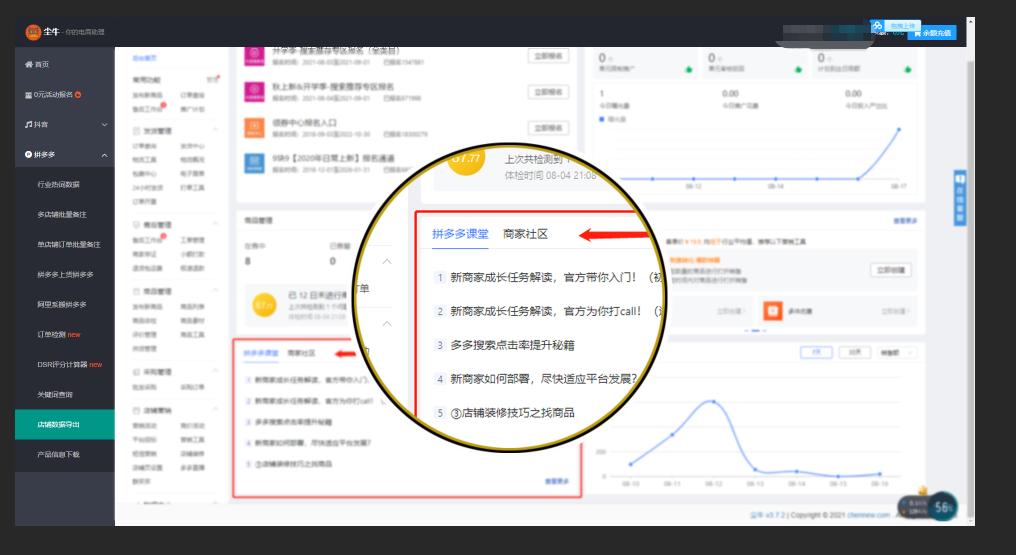
Task: Click magenta icon beside 秋上新&开学季 activity
Action: tap(254, 91)
